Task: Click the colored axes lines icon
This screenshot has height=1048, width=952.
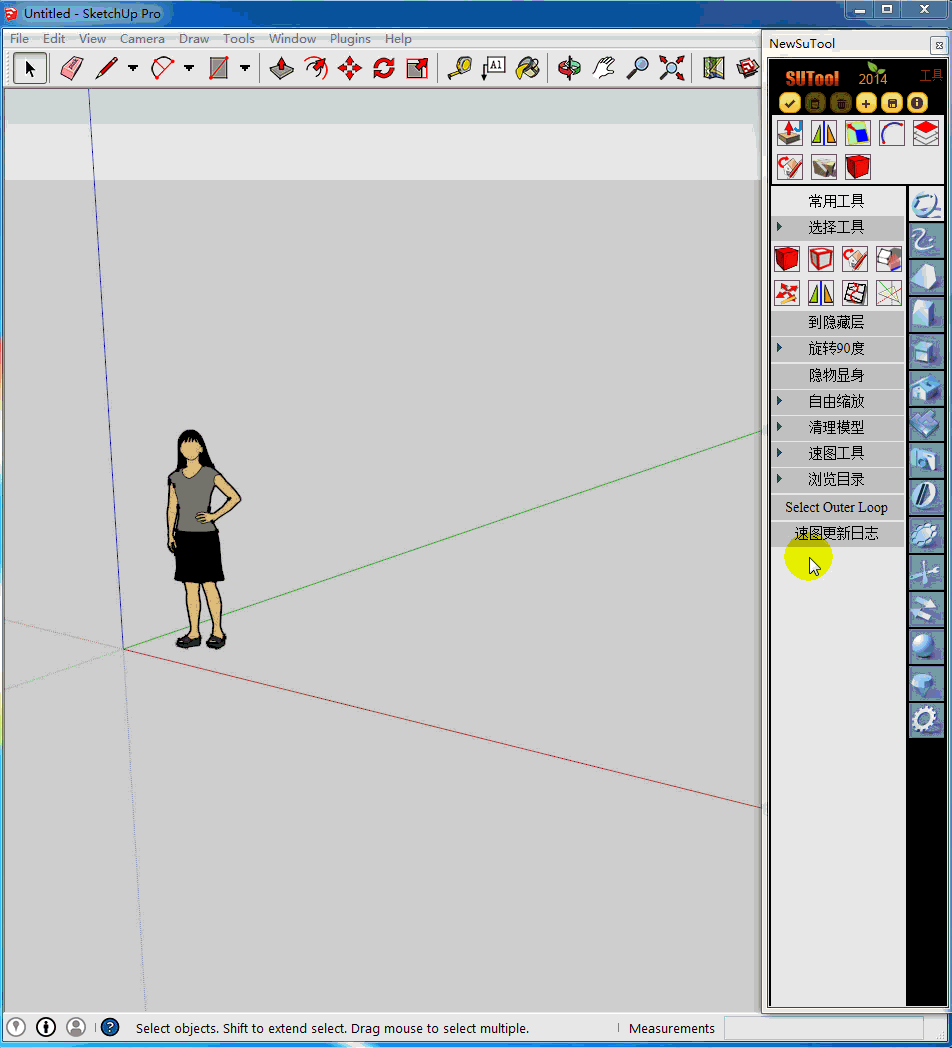Action: (x=888, y=293)
